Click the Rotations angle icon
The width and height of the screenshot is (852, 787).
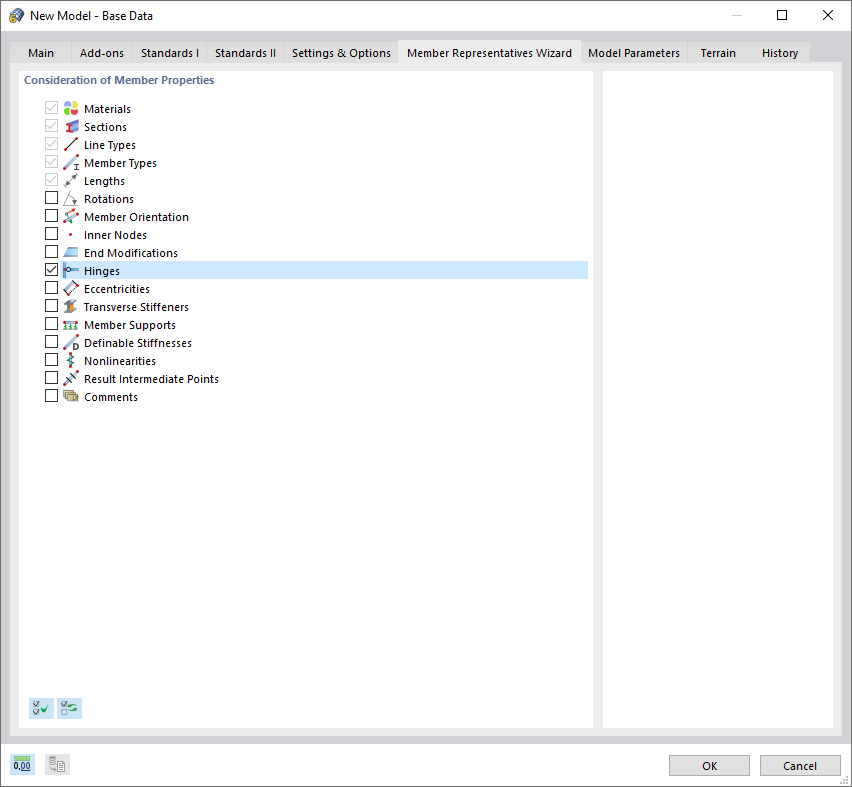[x=71, y=198]
